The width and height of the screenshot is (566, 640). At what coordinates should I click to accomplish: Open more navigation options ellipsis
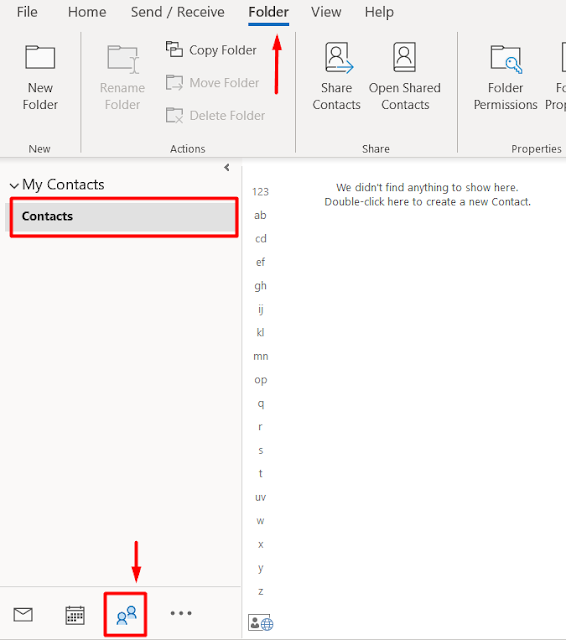pyautogui.click(x=181, y=613)
